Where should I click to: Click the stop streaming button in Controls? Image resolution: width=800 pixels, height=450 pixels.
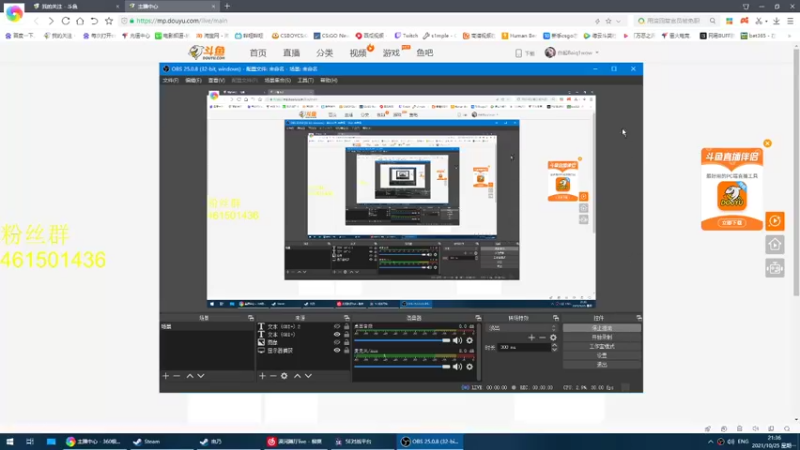[x=602, y=328]
